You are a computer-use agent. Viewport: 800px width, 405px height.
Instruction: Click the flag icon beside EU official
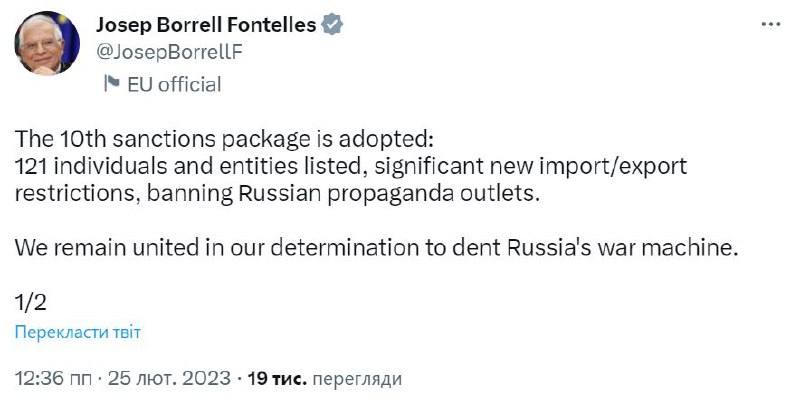coord(111,84)
